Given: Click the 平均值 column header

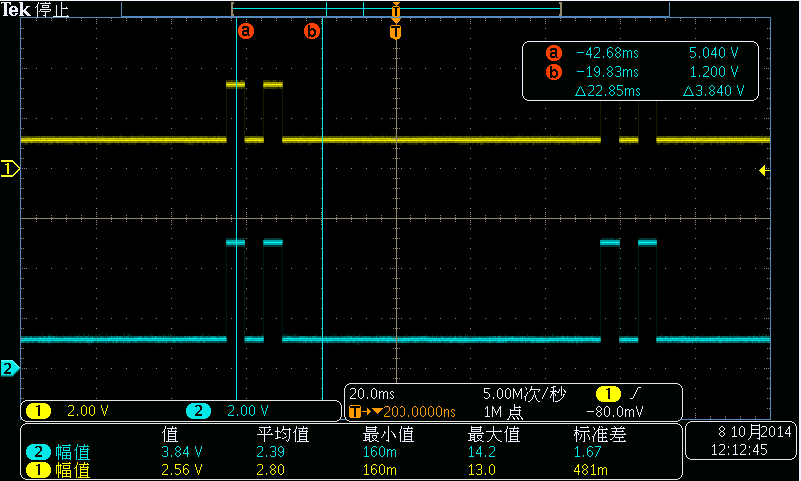Looking at the screenshot, I should pos(283,435).
